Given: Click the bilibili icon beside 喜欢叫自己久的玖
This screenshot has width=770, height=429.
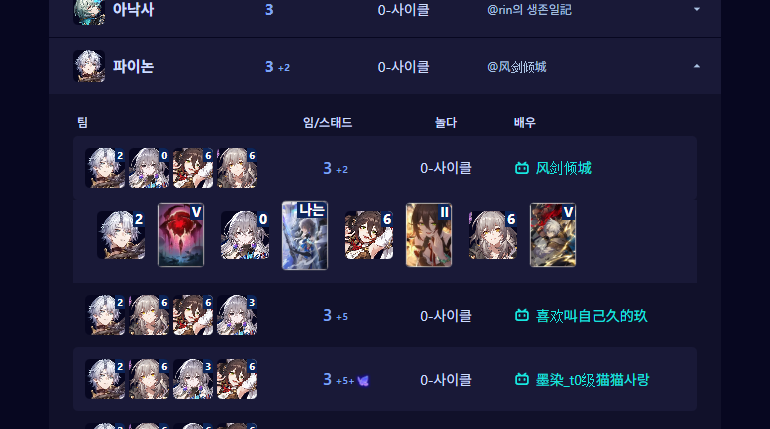Looking at the screenshot, I should (522, 316).
